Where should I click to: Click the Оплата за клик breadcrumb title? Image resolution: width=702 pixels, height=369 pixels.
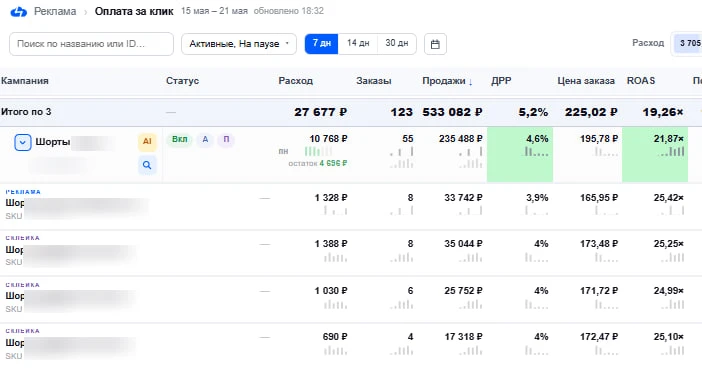click(x=134, y=12)
